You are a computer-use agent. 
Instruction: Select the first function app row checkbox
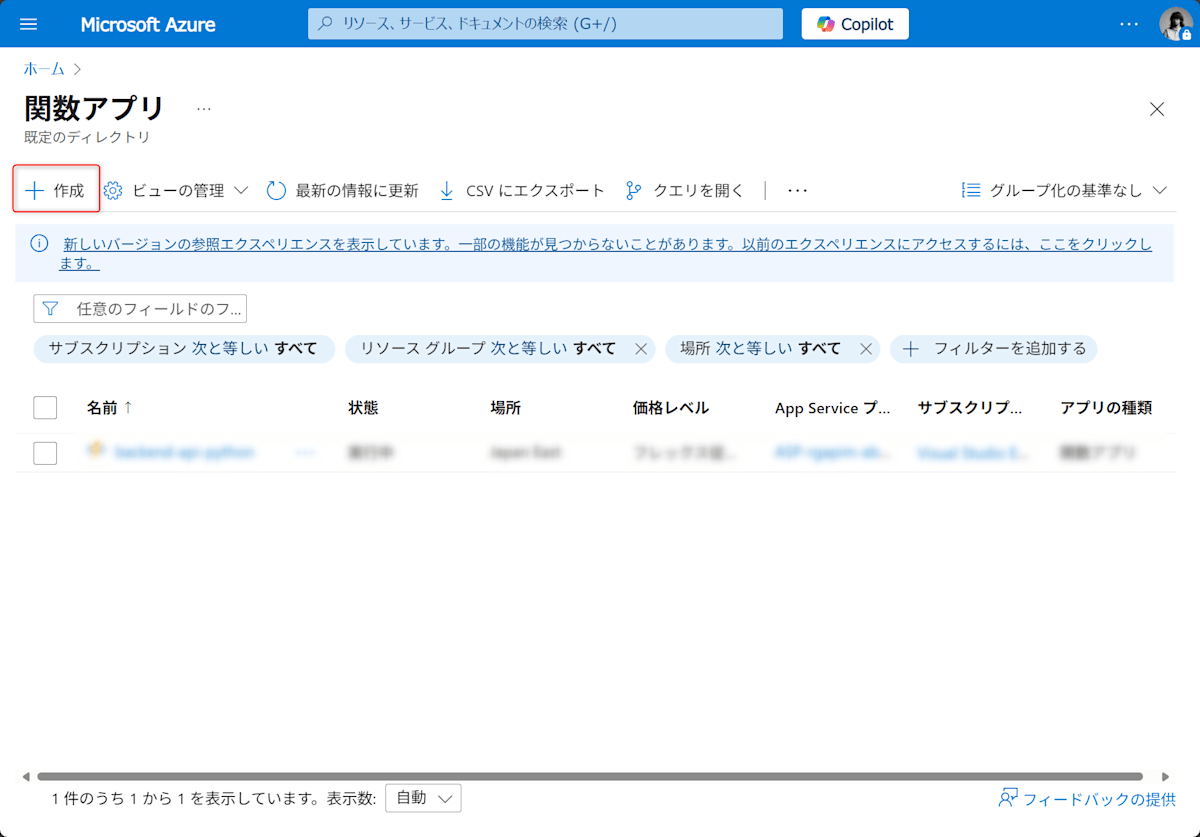pyautogui.click(x=45, y=453)
